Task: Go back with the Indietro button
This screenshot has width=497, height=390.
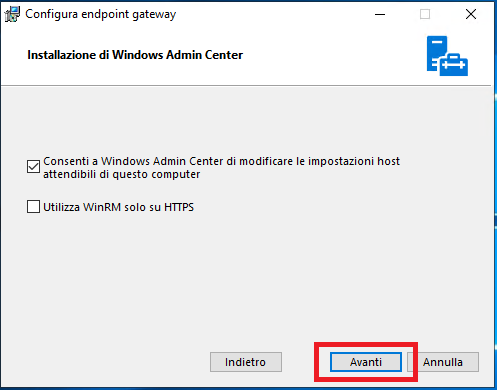Action: coord(246,362)
